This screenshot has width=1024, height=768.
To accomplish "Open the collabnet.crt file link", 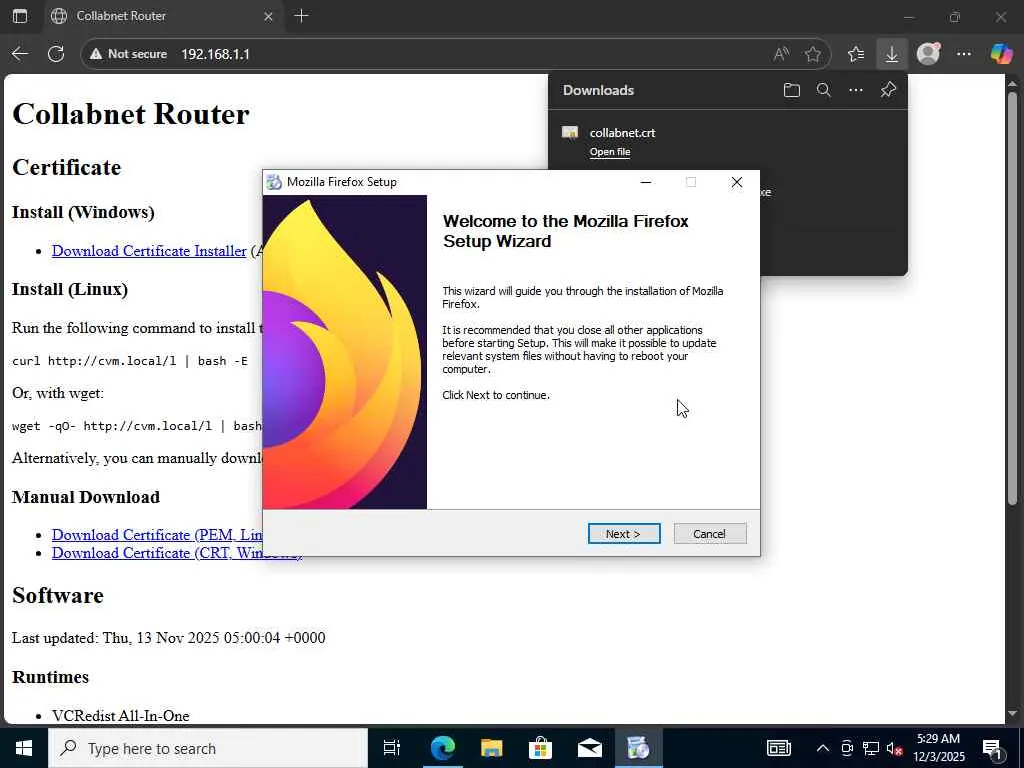I will pos(610,152).
